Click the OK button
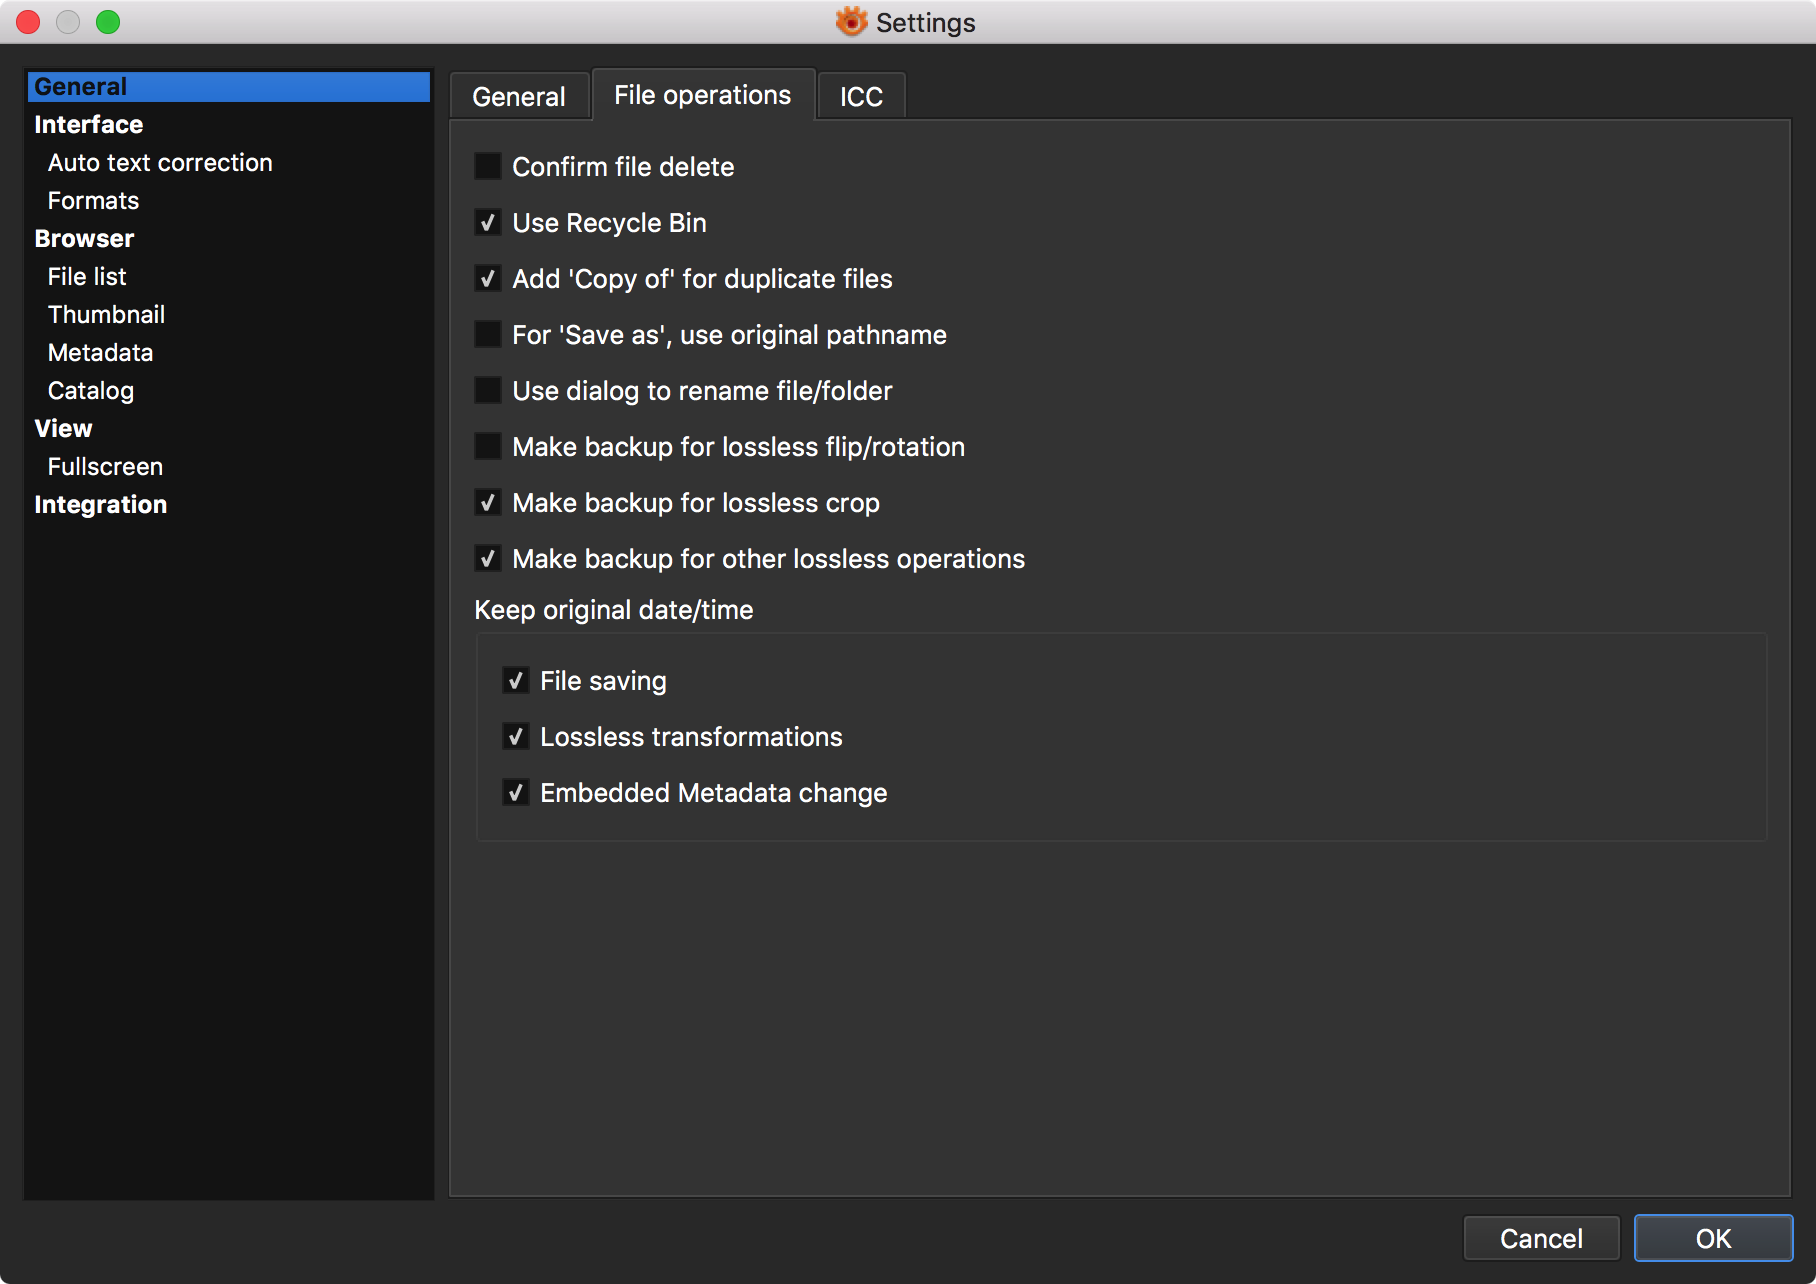1816x1284 pixels. (x=1713, y=1239)
